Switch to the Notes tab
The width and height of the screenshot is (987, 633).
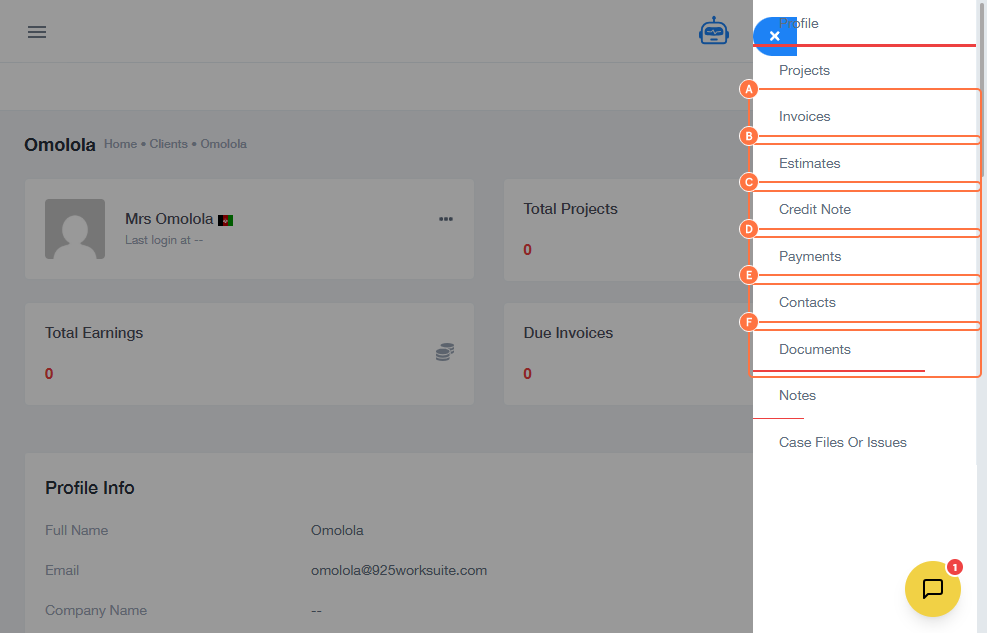797,395
